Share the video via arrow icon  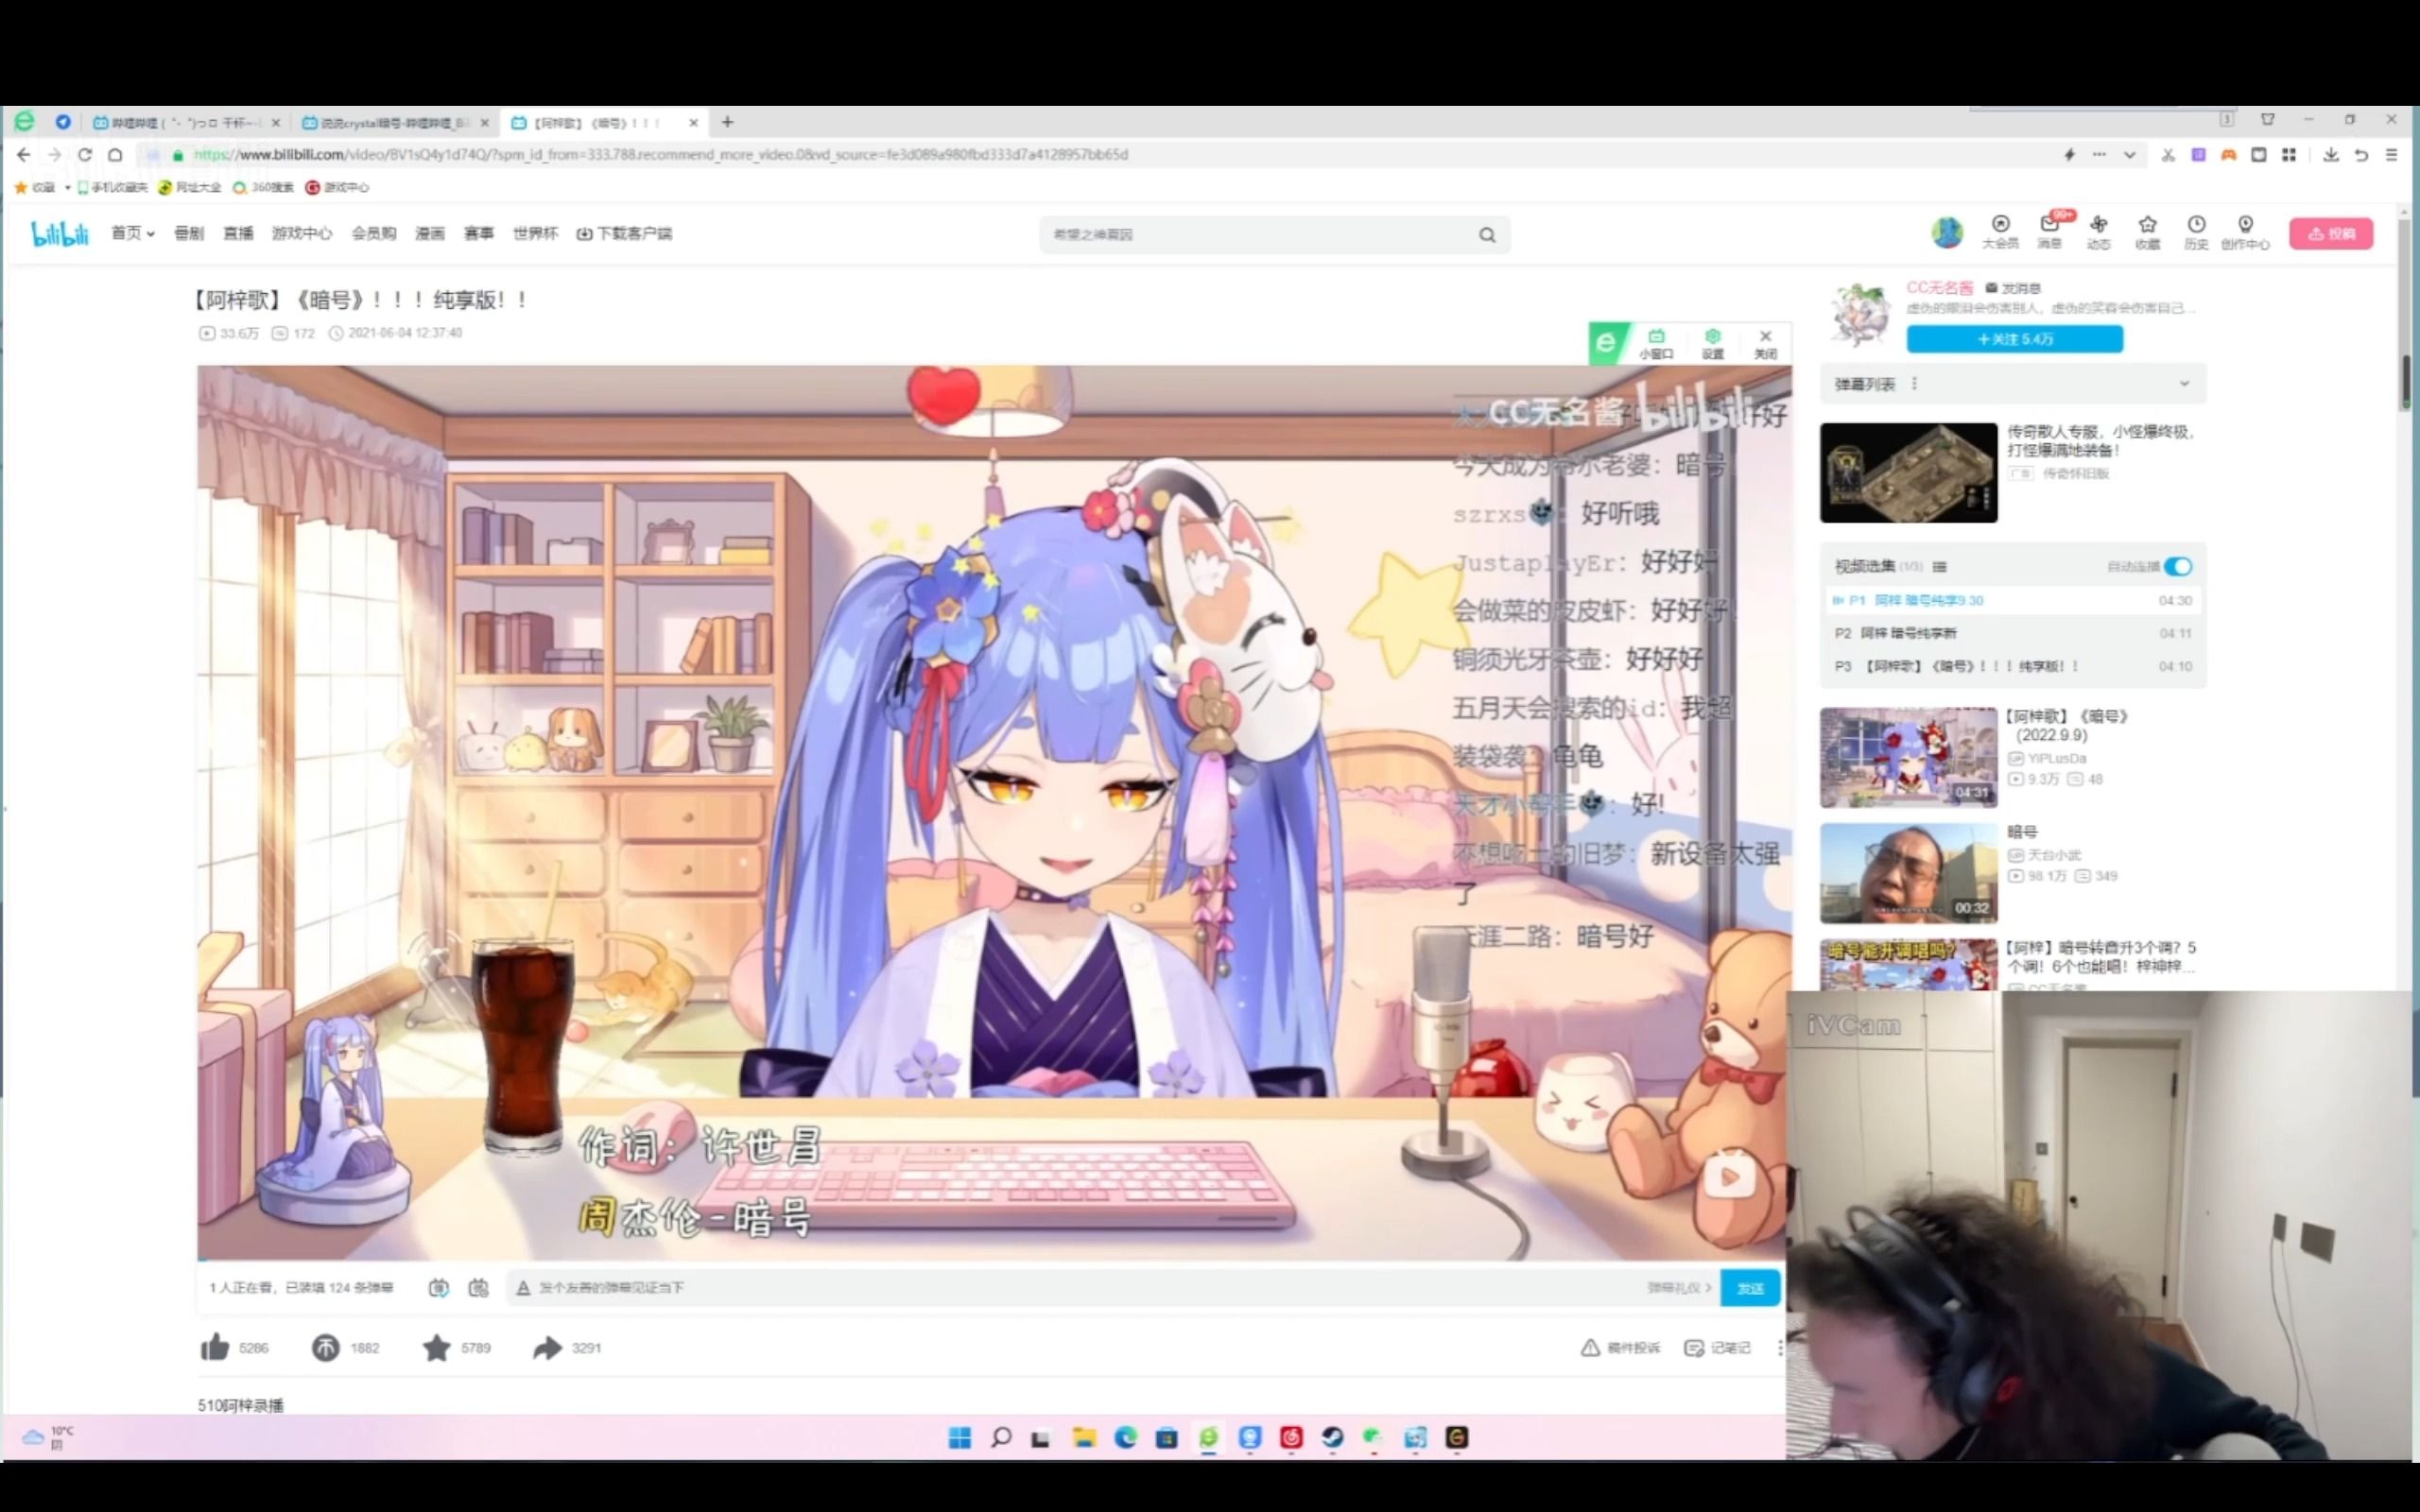(547, 1347)
